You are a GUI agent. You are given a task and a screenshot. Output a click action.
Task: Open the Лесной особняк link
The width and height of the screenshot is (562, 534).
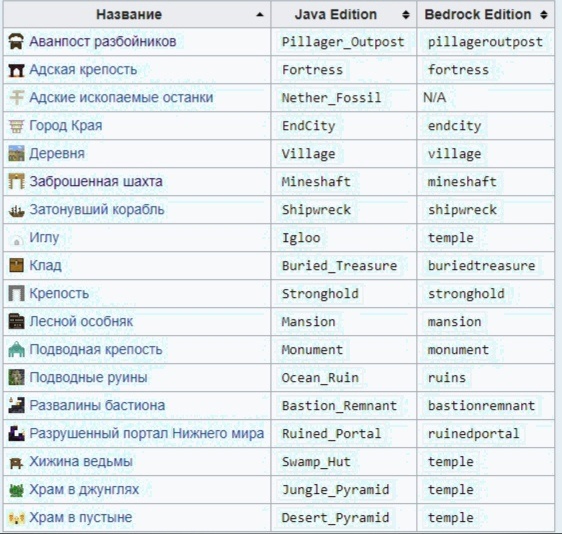pyautogui.click(x=81, y=321)
